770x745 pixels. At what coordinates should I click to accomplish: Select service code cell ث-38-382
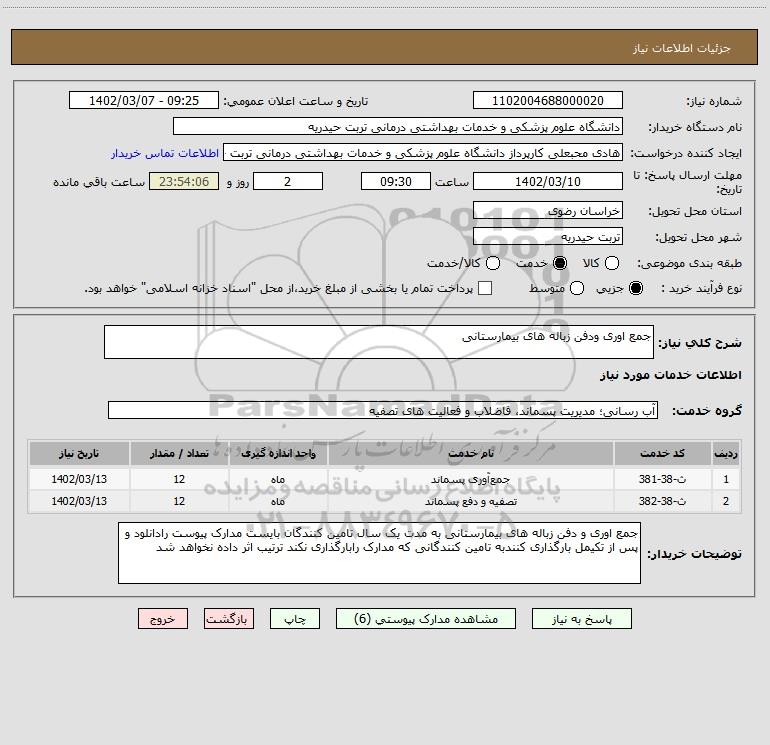[662, 501]
